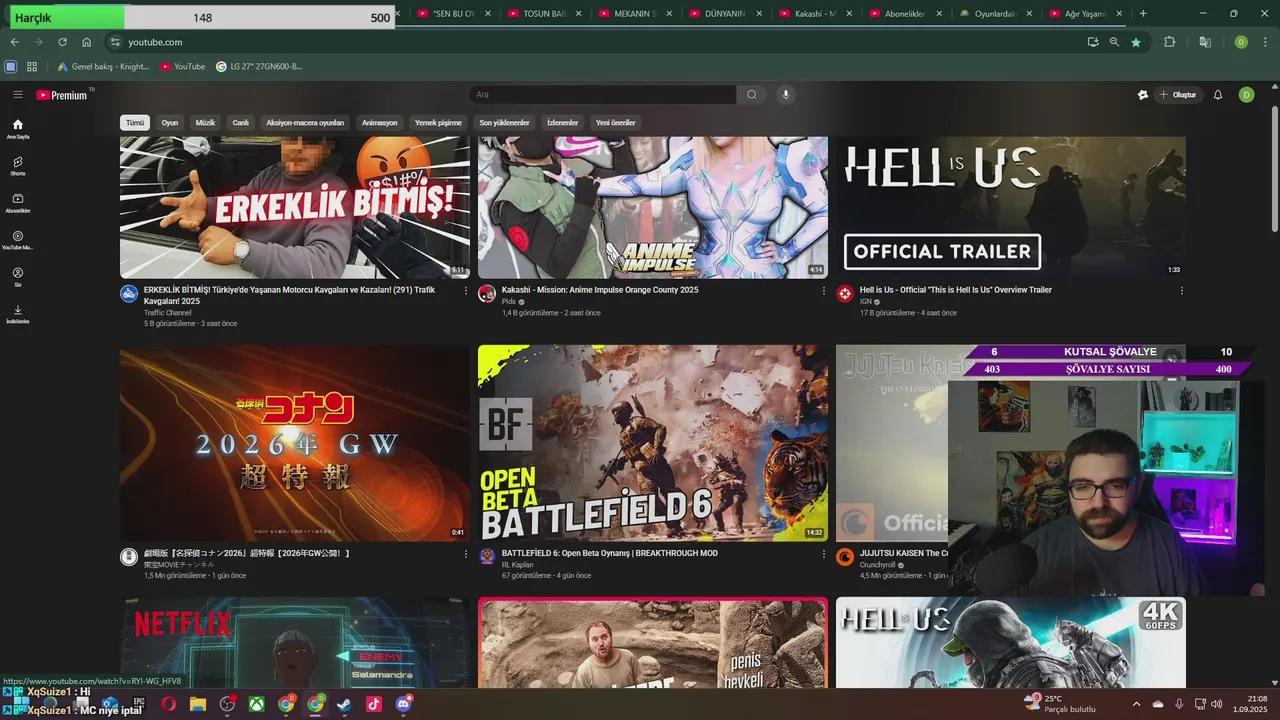This screenshot has height=720, width=1280.
Task: Open Steam from the taskbar
Action: pos(344,704)
